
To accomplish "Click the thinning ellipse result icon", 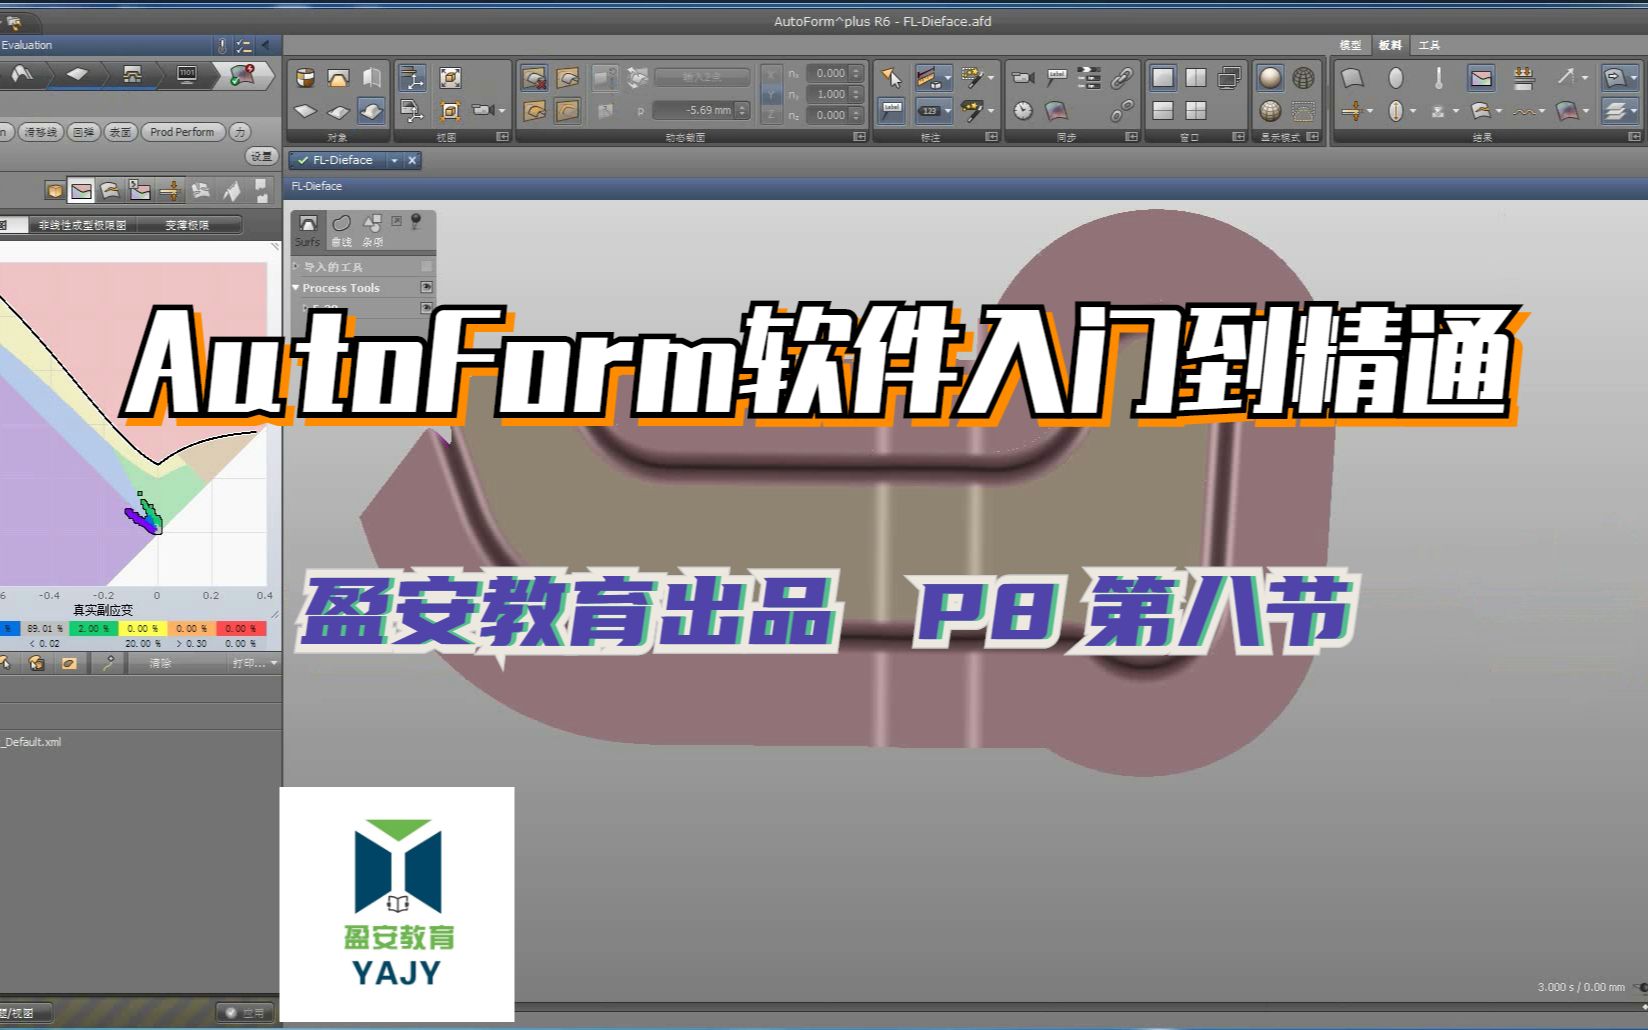I will point(1396,78).
